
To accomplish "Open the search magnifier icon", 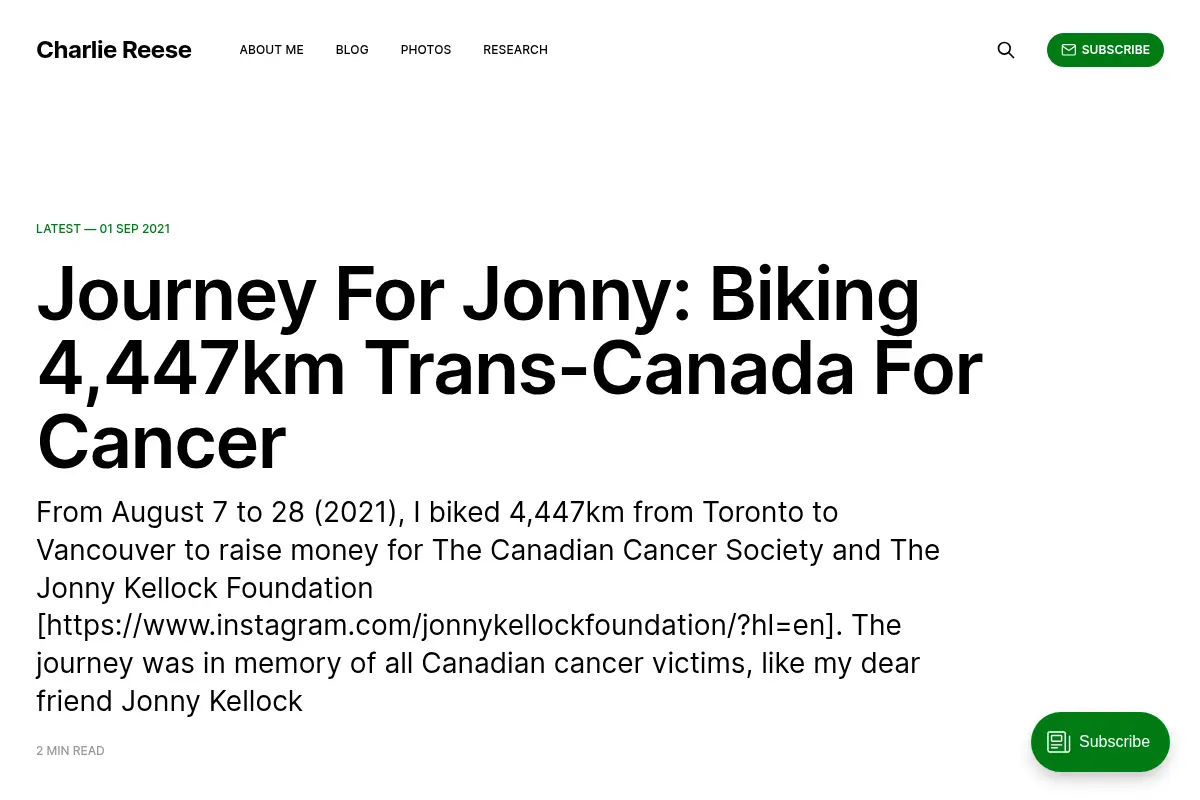I will [1006, 50].
